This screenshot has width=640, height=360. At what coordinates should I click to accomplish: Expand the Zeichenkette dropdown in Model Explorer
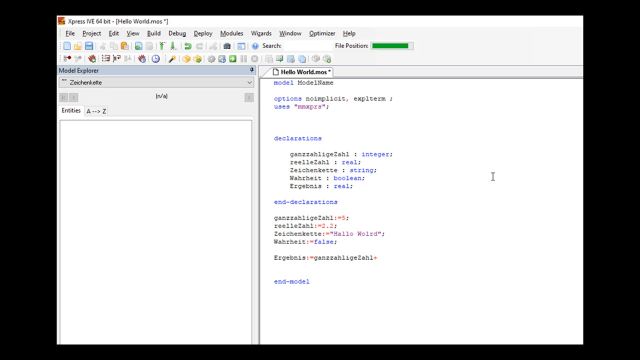coord(249,82)
